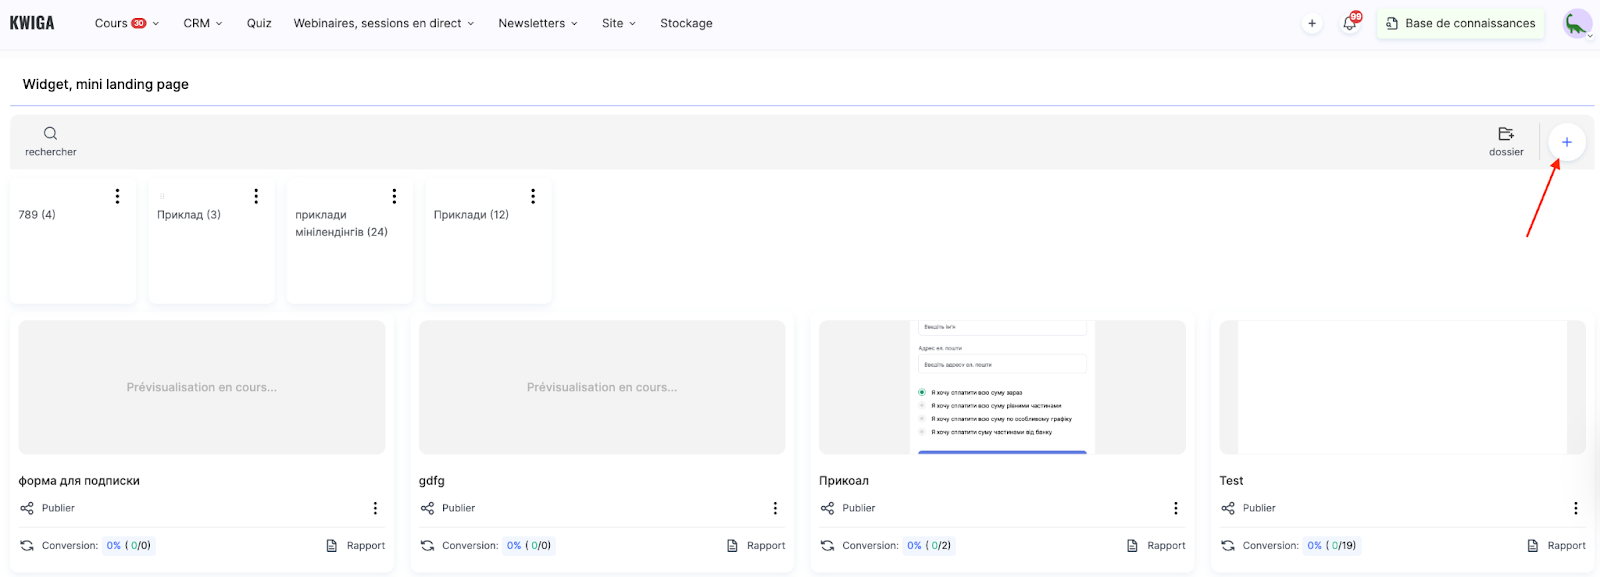Click the blue plus button to add widget
This screenshot has width=1600, height=577.
[x=1566, y=142]
